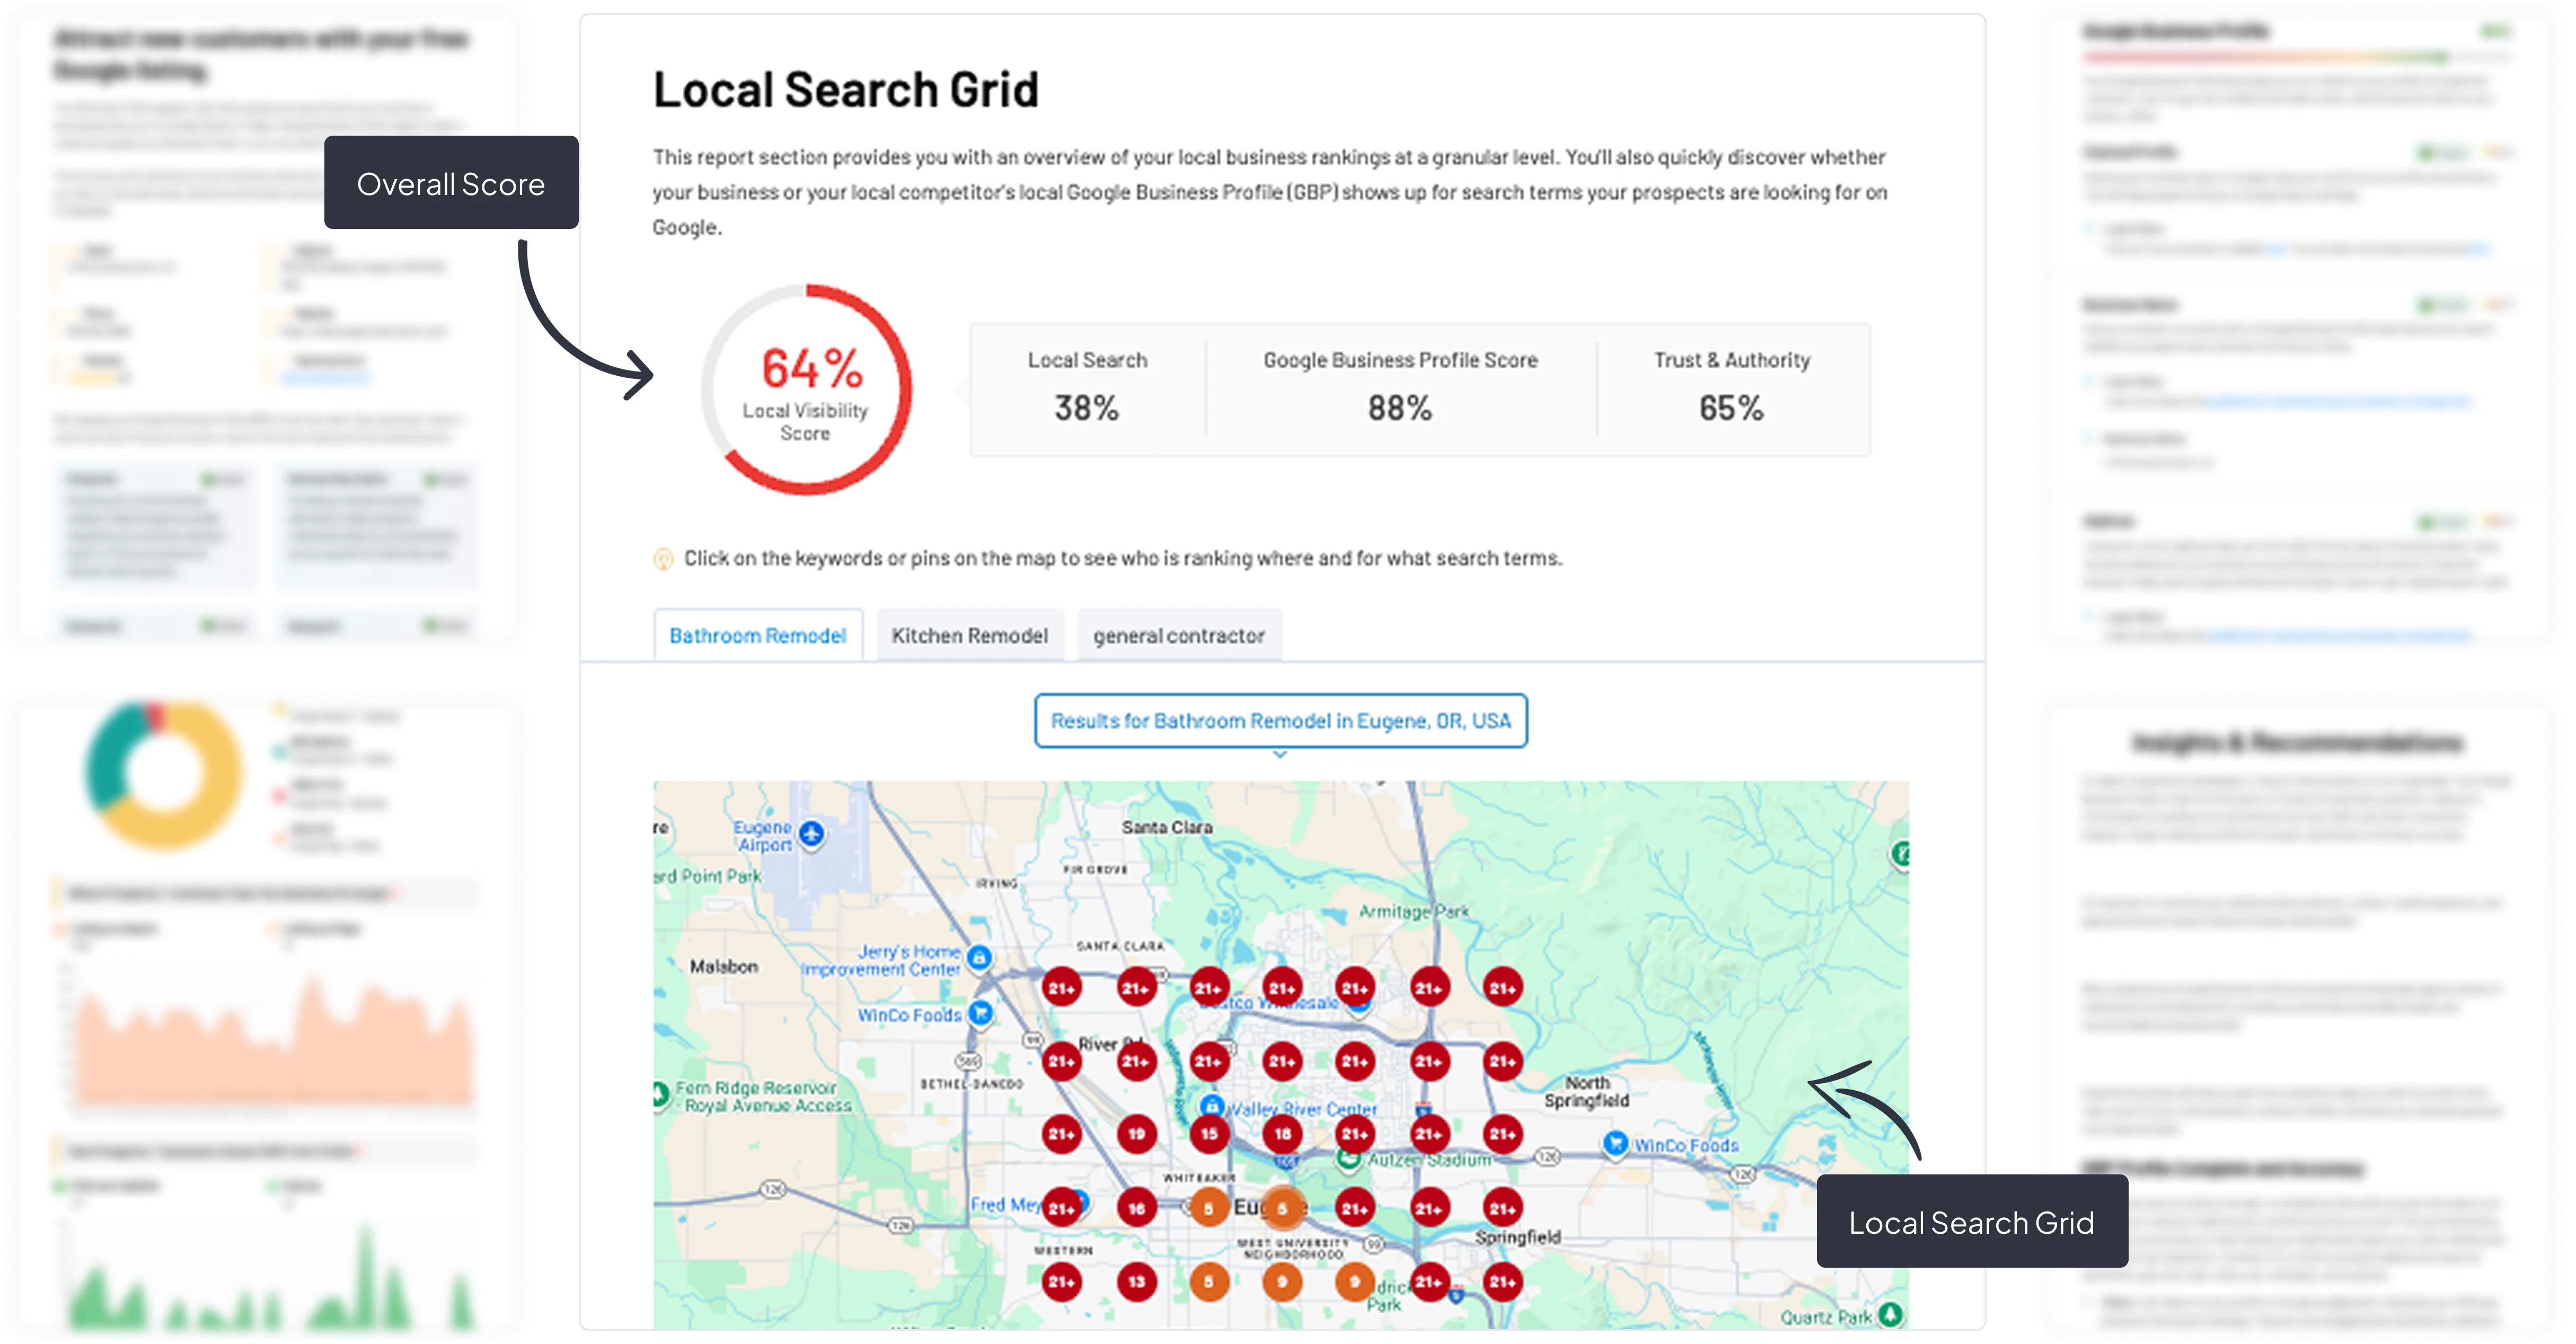Select the map pin ranked 13
Image resolution: width=2576 pixels, height=1344 pixels.
pyautogui.click(x=1136, y=1281)
